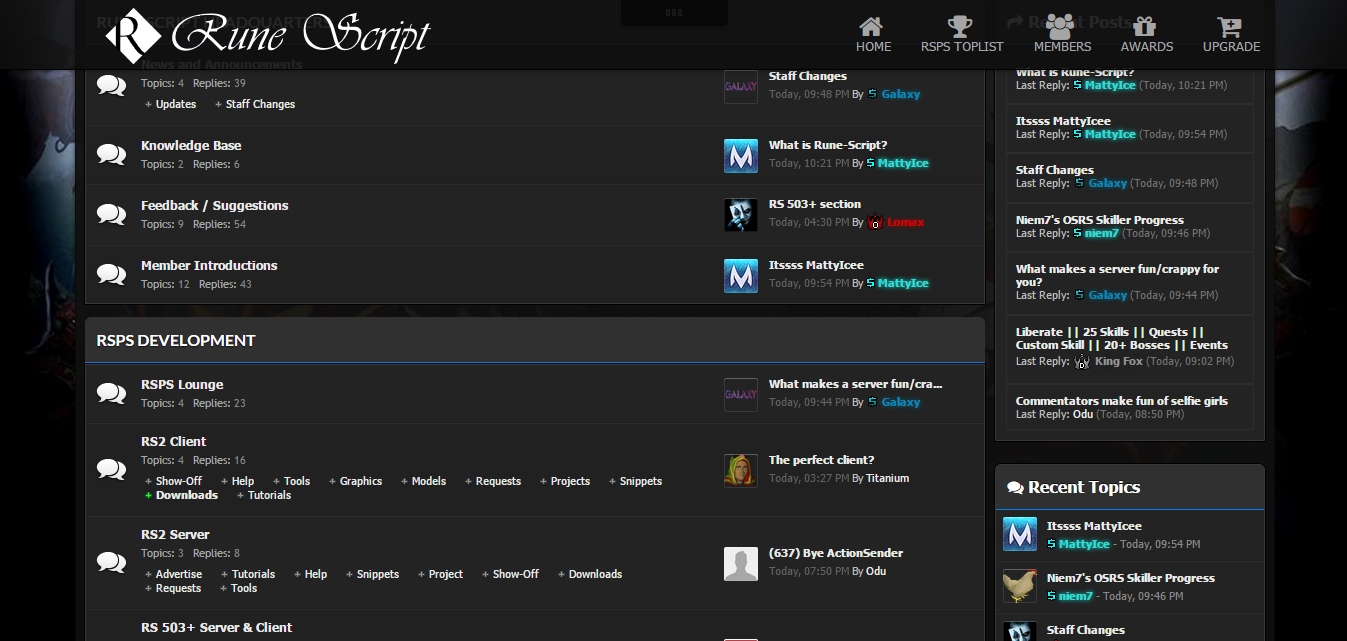Image resolution: width=1347 pixels, height=641 pixels.
Task: Open Titanium avatar beside The perfect client?
Action: click(741, 470)
